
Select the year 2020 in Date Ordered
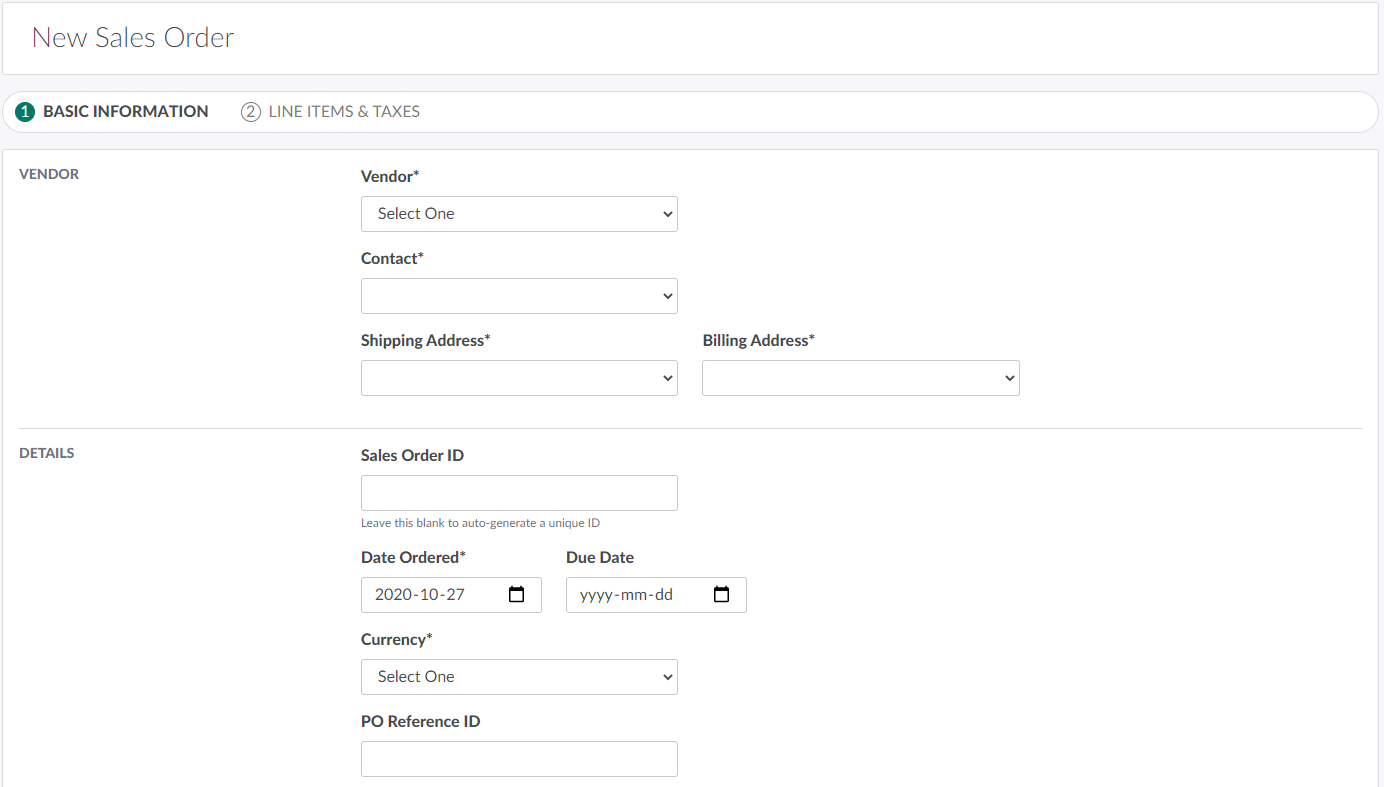tap(392, 595)
